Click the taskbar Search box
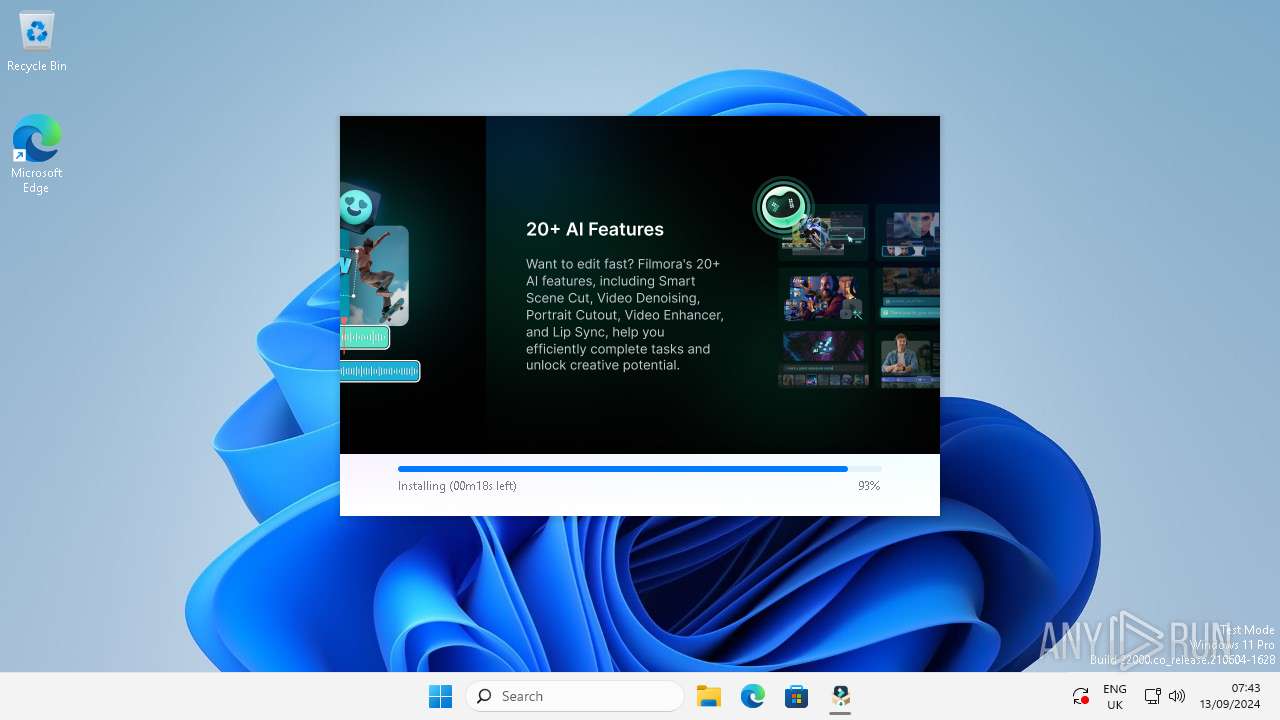This screenshot has width=1280, height=720. [x=575, y=696]
